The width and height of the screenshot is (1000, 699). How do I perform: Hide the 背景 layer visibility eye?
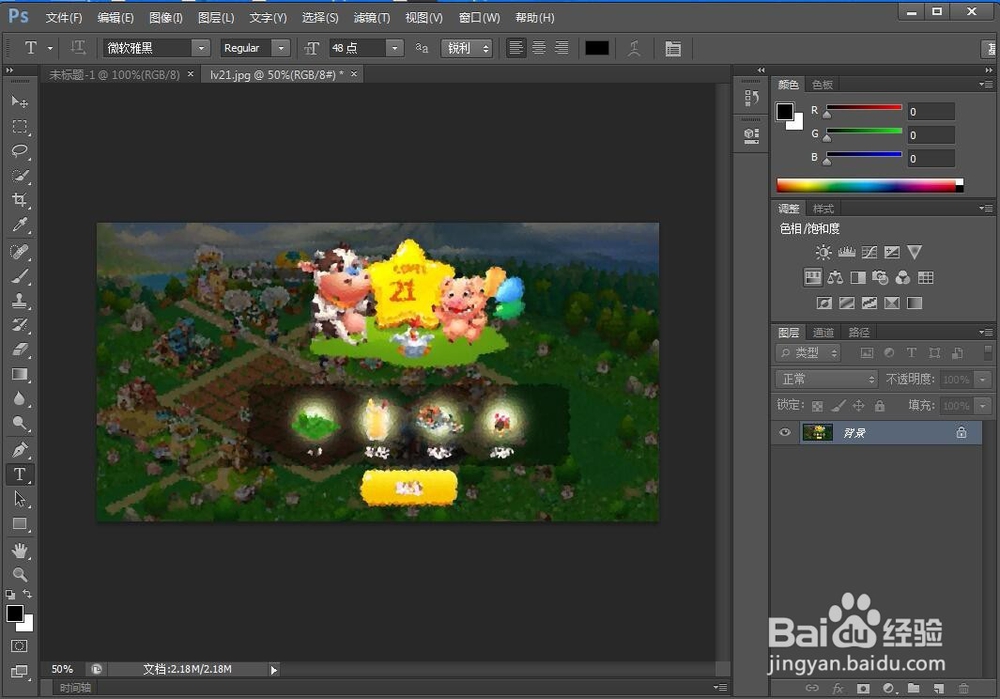pos(785,432)
